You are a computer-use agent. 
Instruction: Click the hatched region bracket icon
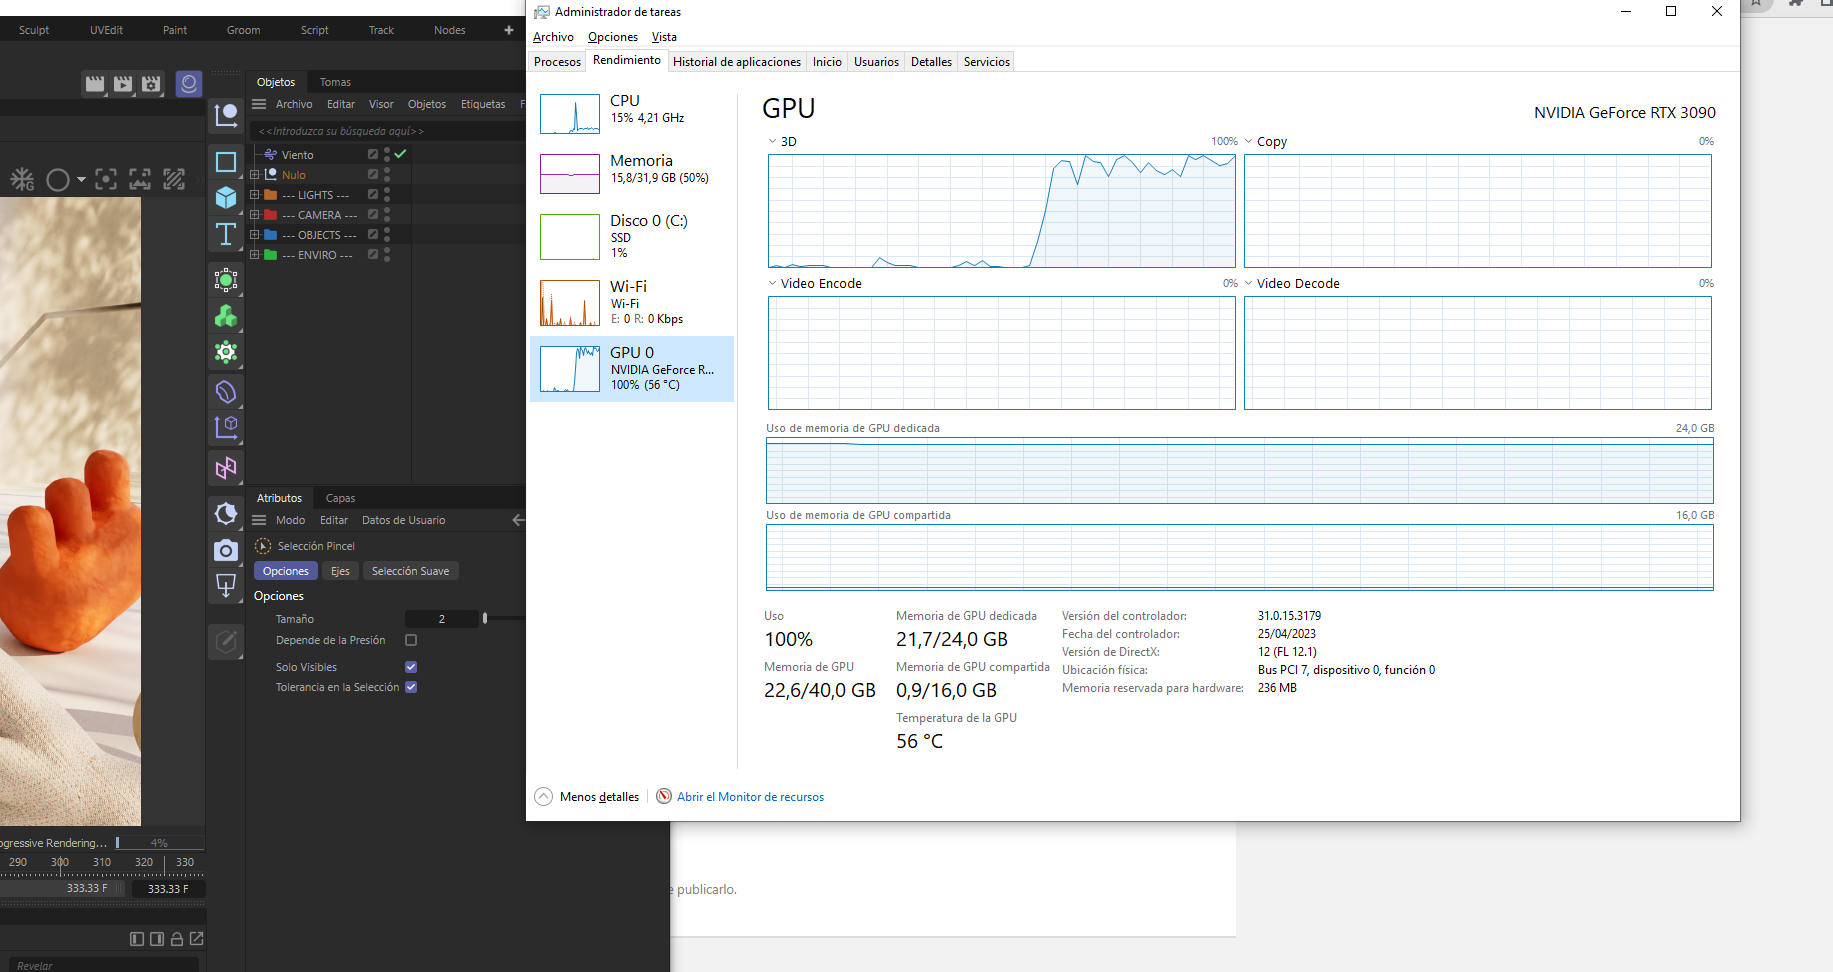pyautogui.click(x=174, y=180)
